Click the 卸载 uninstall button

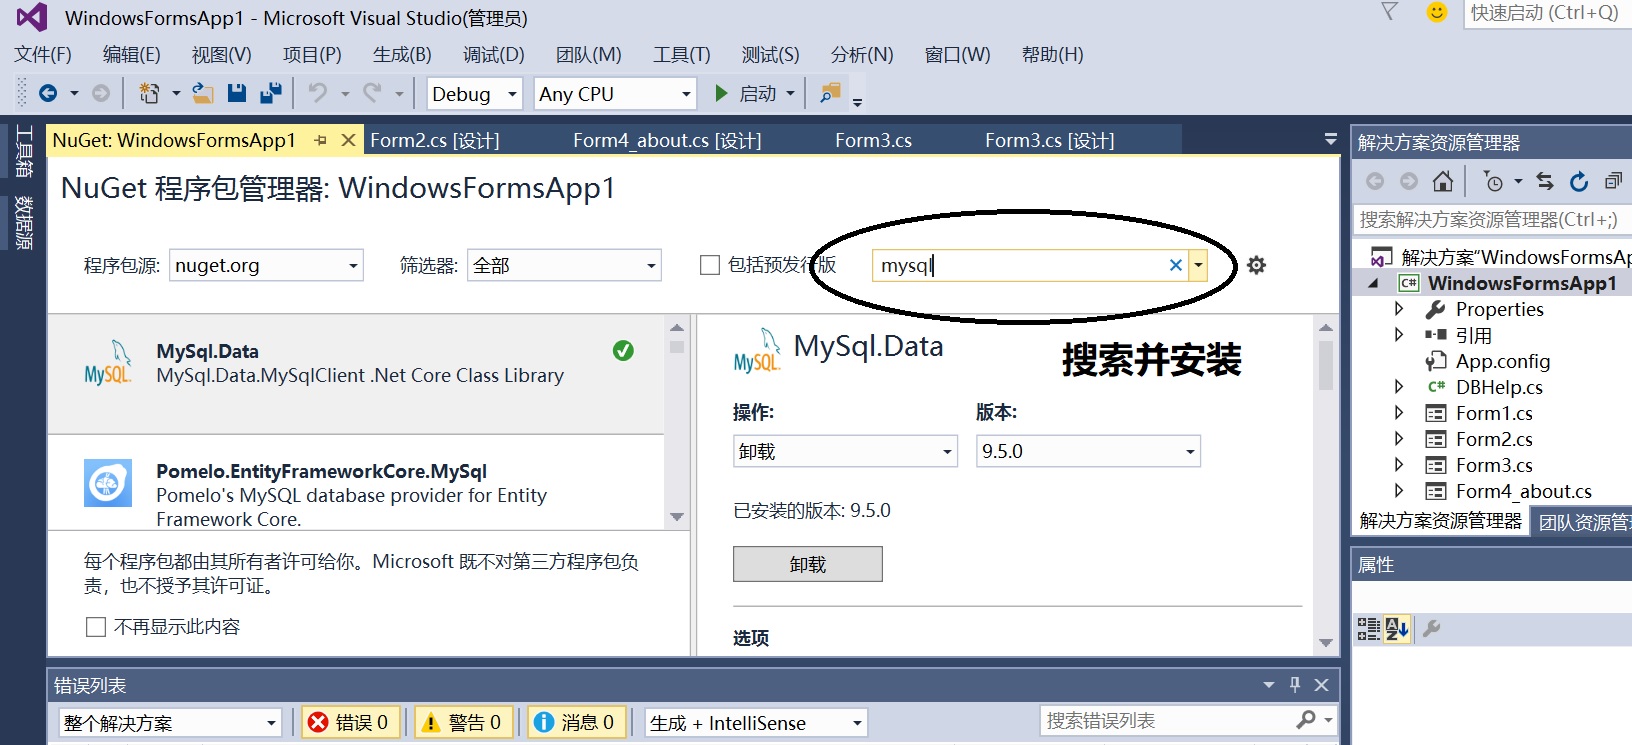pyautogui.click(x=808, y=564)
